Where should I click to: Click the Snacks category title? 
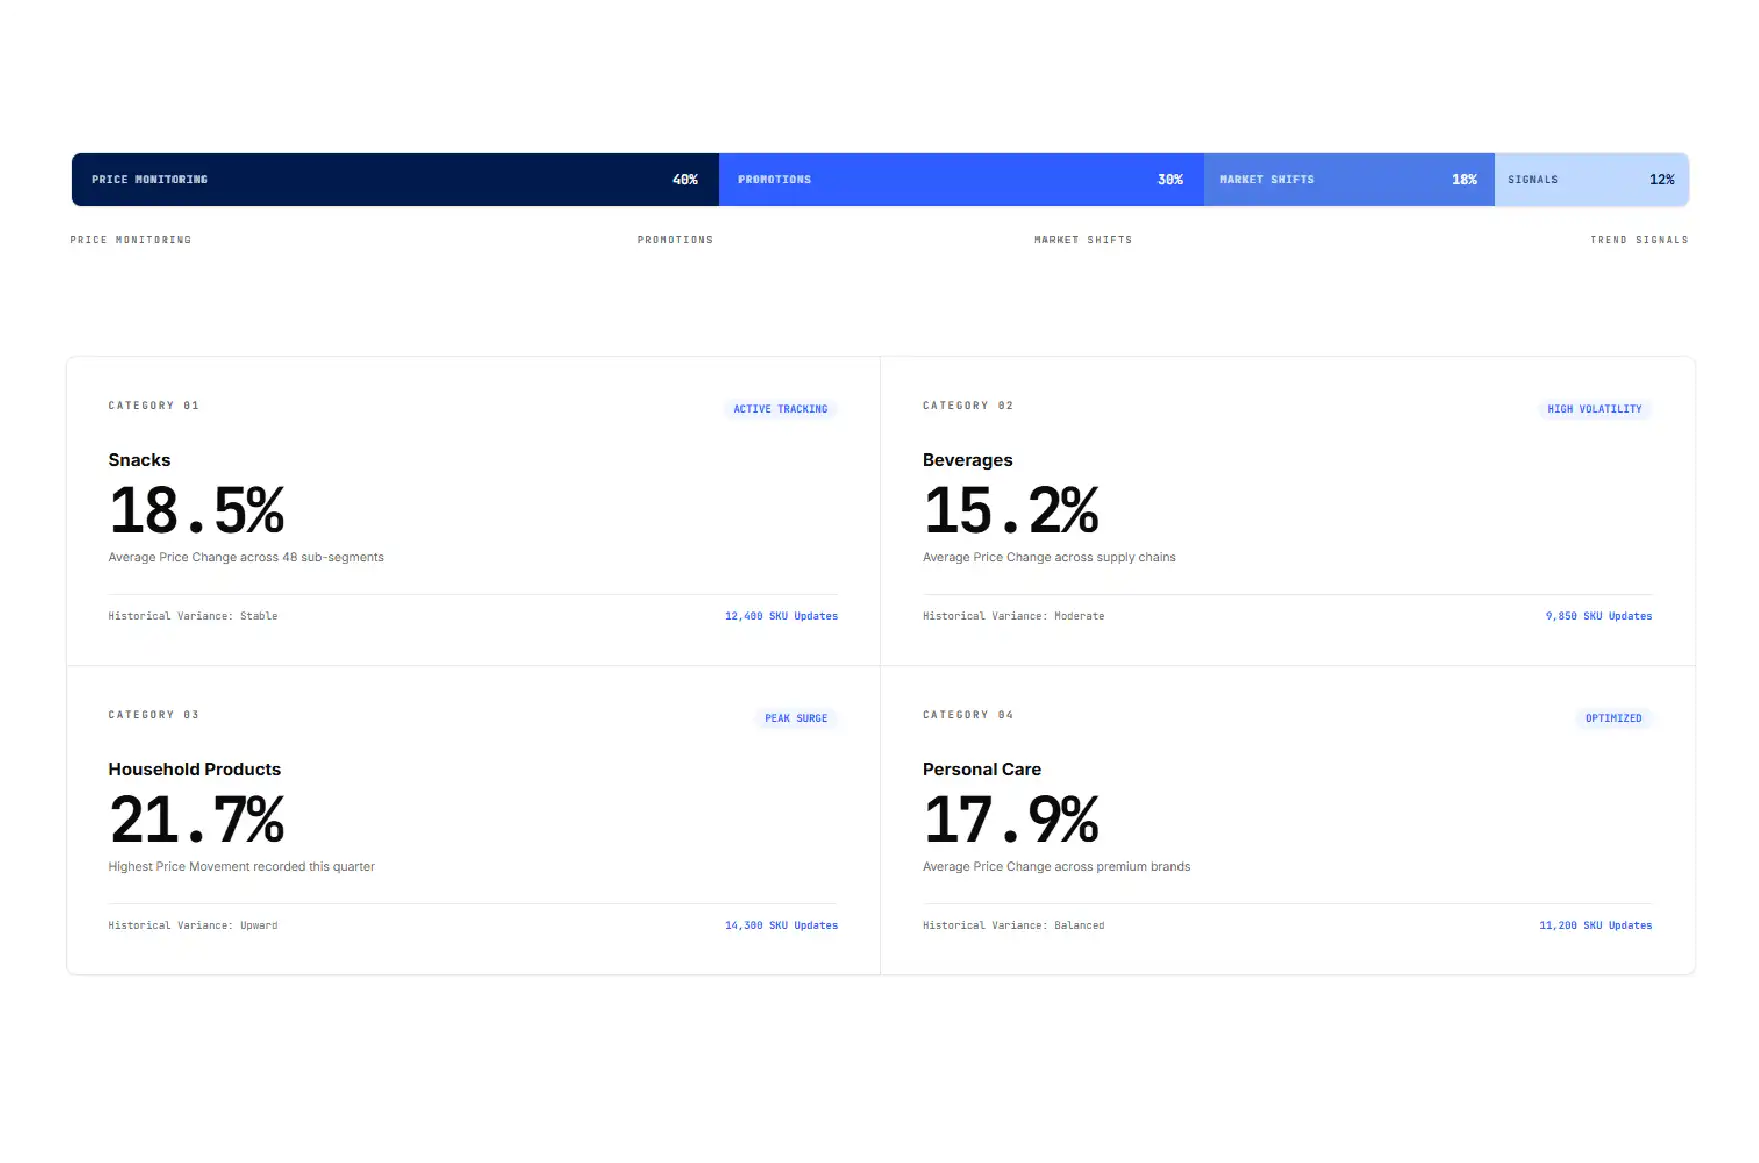(139, 460)
